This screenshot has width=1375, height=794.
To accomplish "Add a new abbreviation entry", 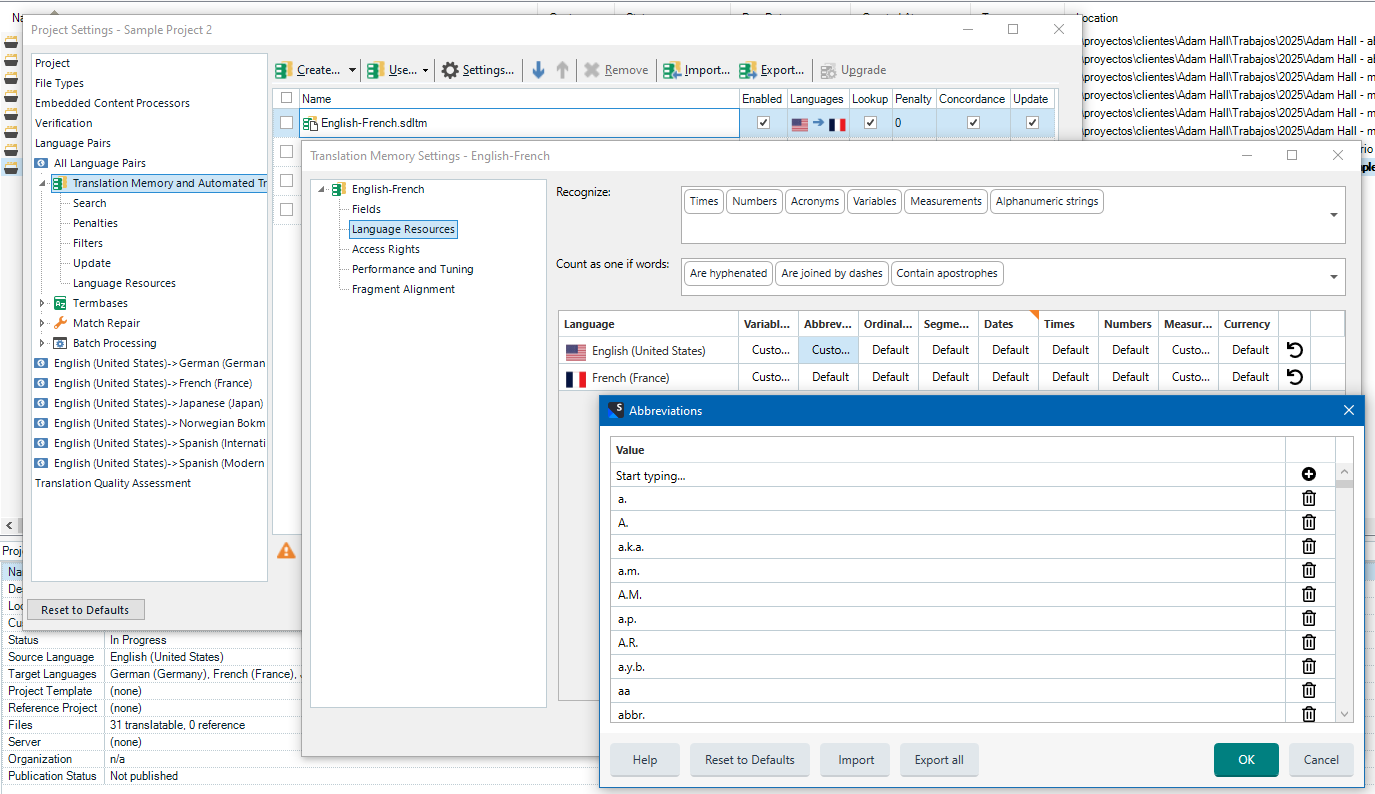I will tap(1308, 474).
